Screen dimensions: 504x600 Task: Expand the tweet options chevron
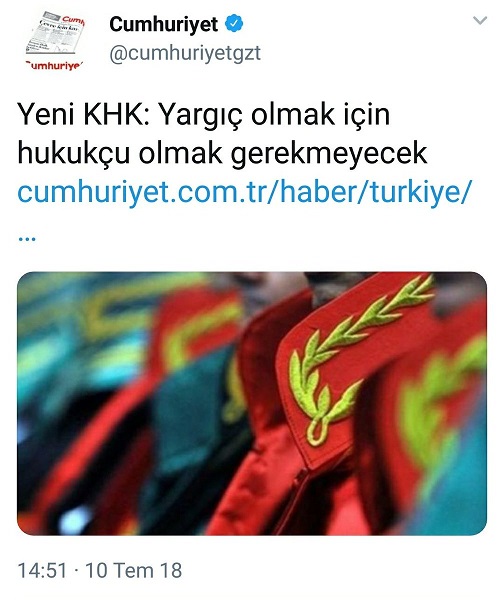480,20
